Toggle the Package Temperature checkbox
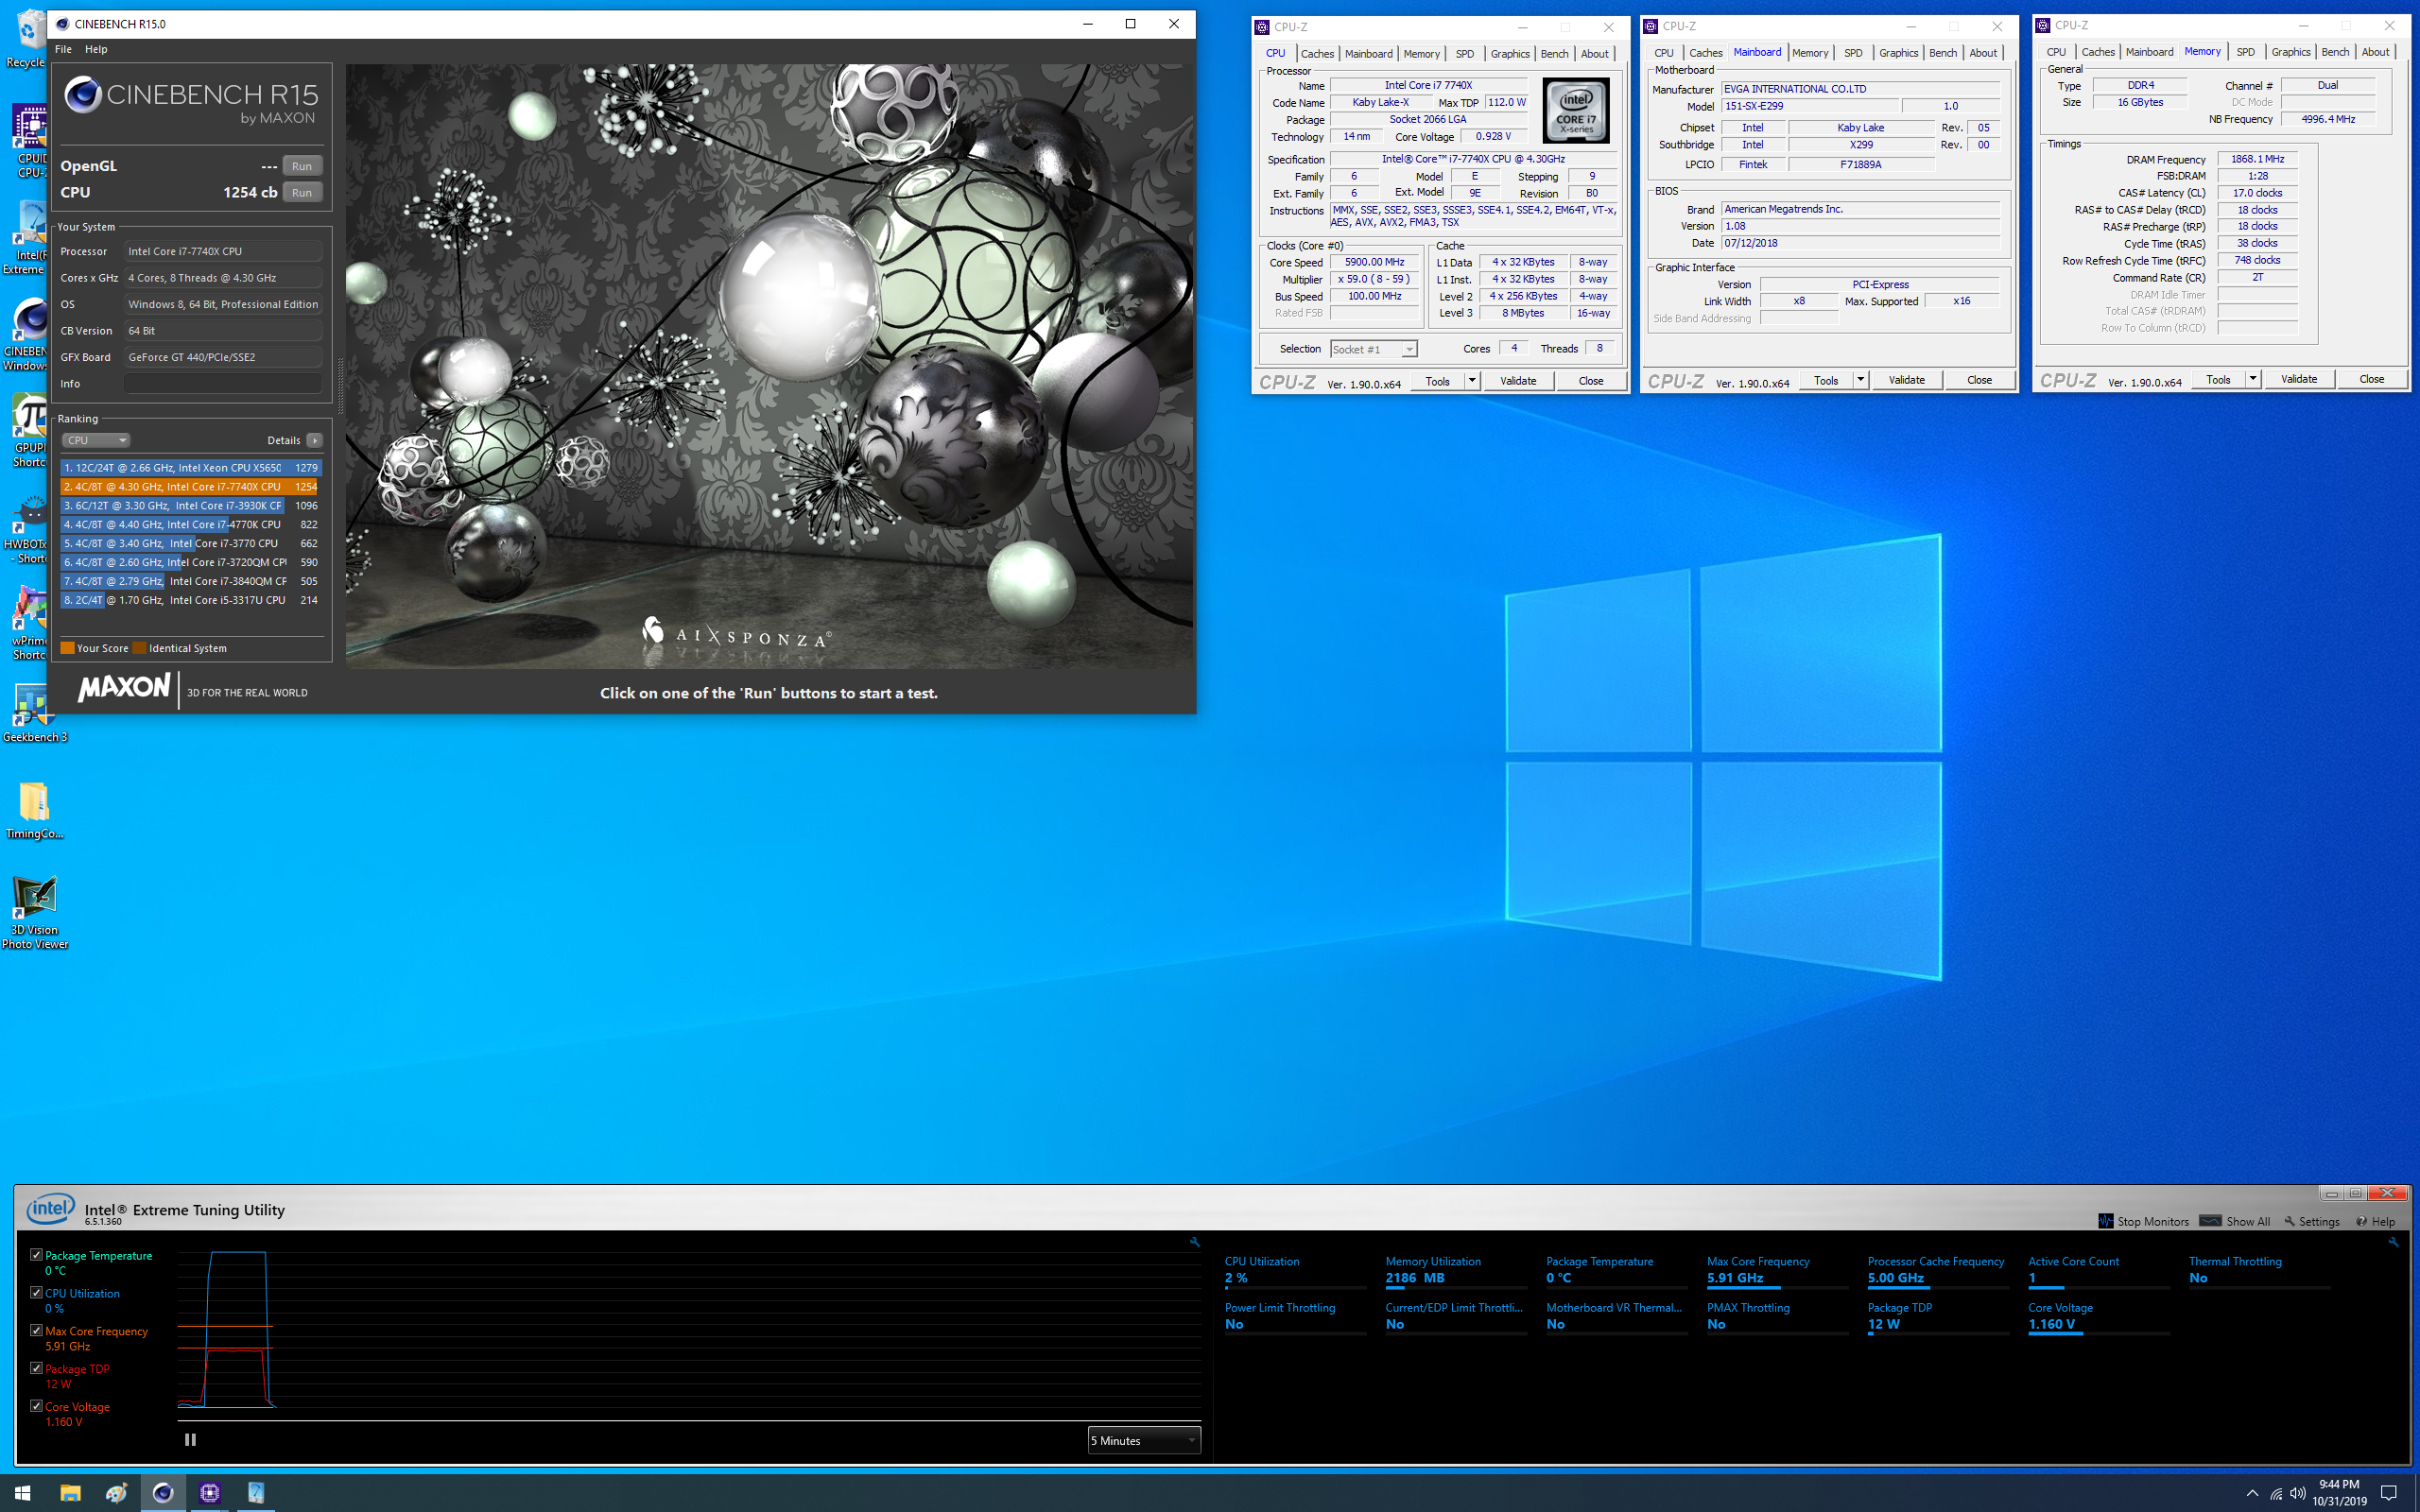 [36, 1254]
